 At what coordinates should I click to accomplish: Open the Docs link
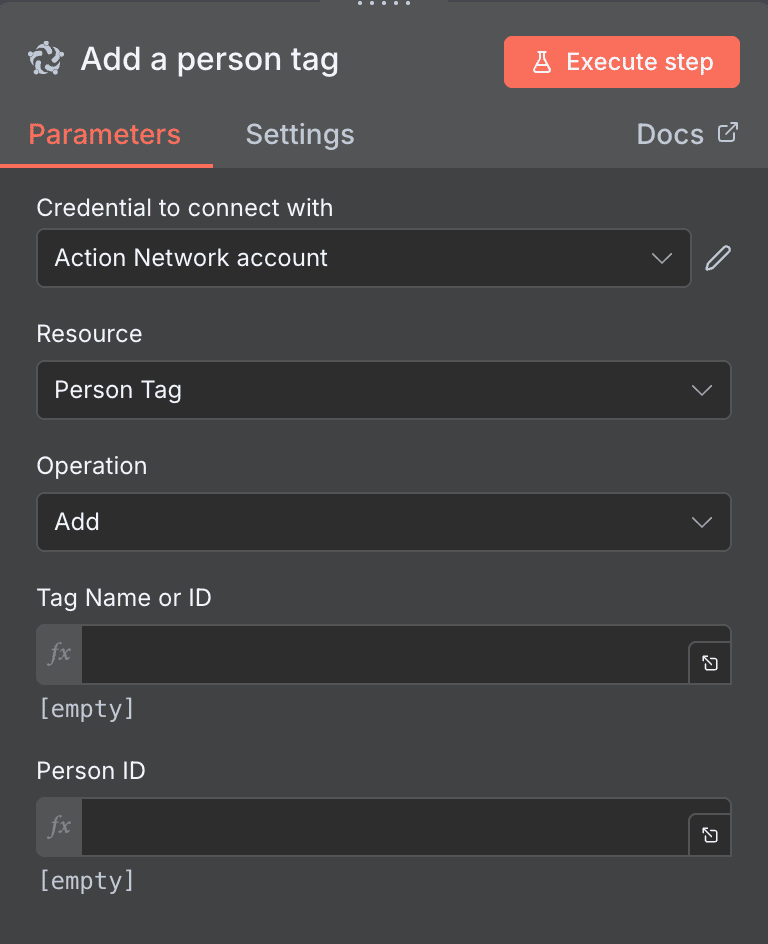[x=670, y=133]
